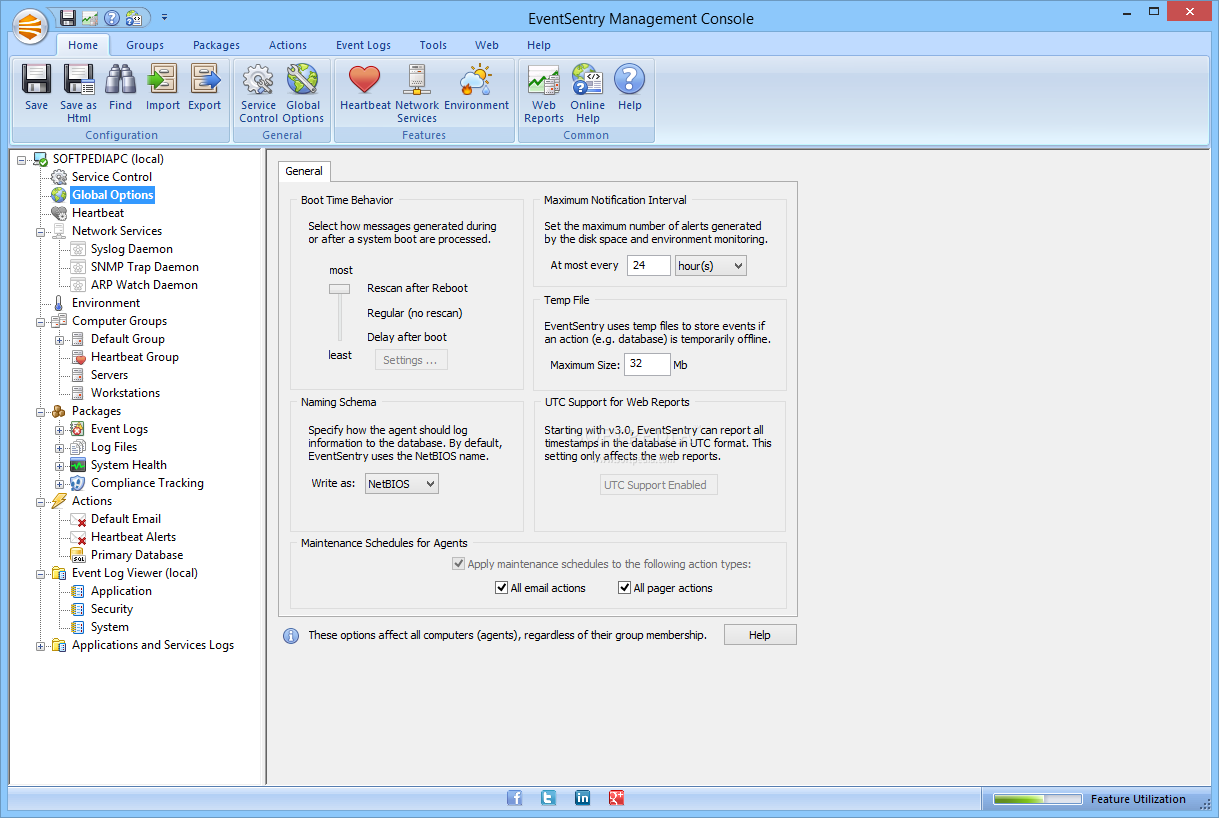Expand the Compliance Tracking node
This screenshot has width=1219, height=818.
[x=60, y=483]
